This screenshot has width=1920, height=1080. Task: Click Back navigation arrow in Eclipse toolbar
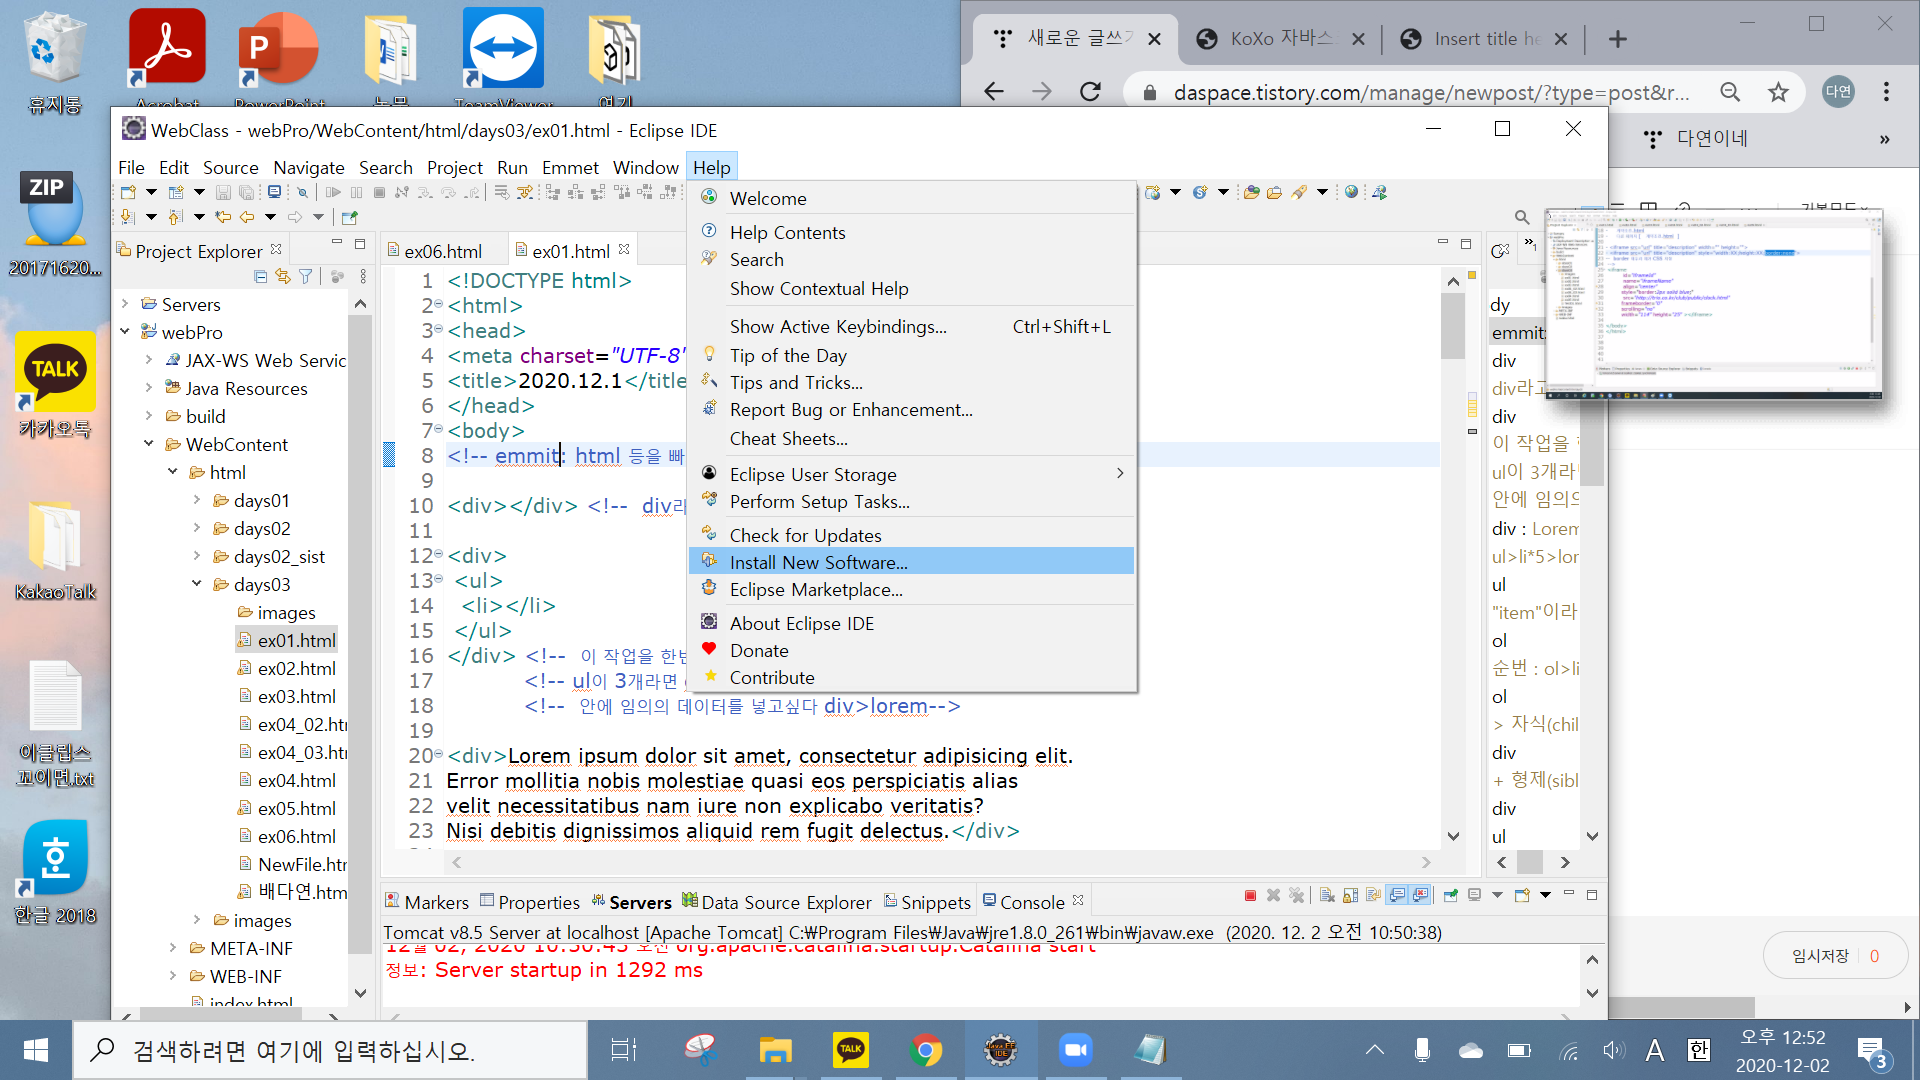(x=246, y=217)
